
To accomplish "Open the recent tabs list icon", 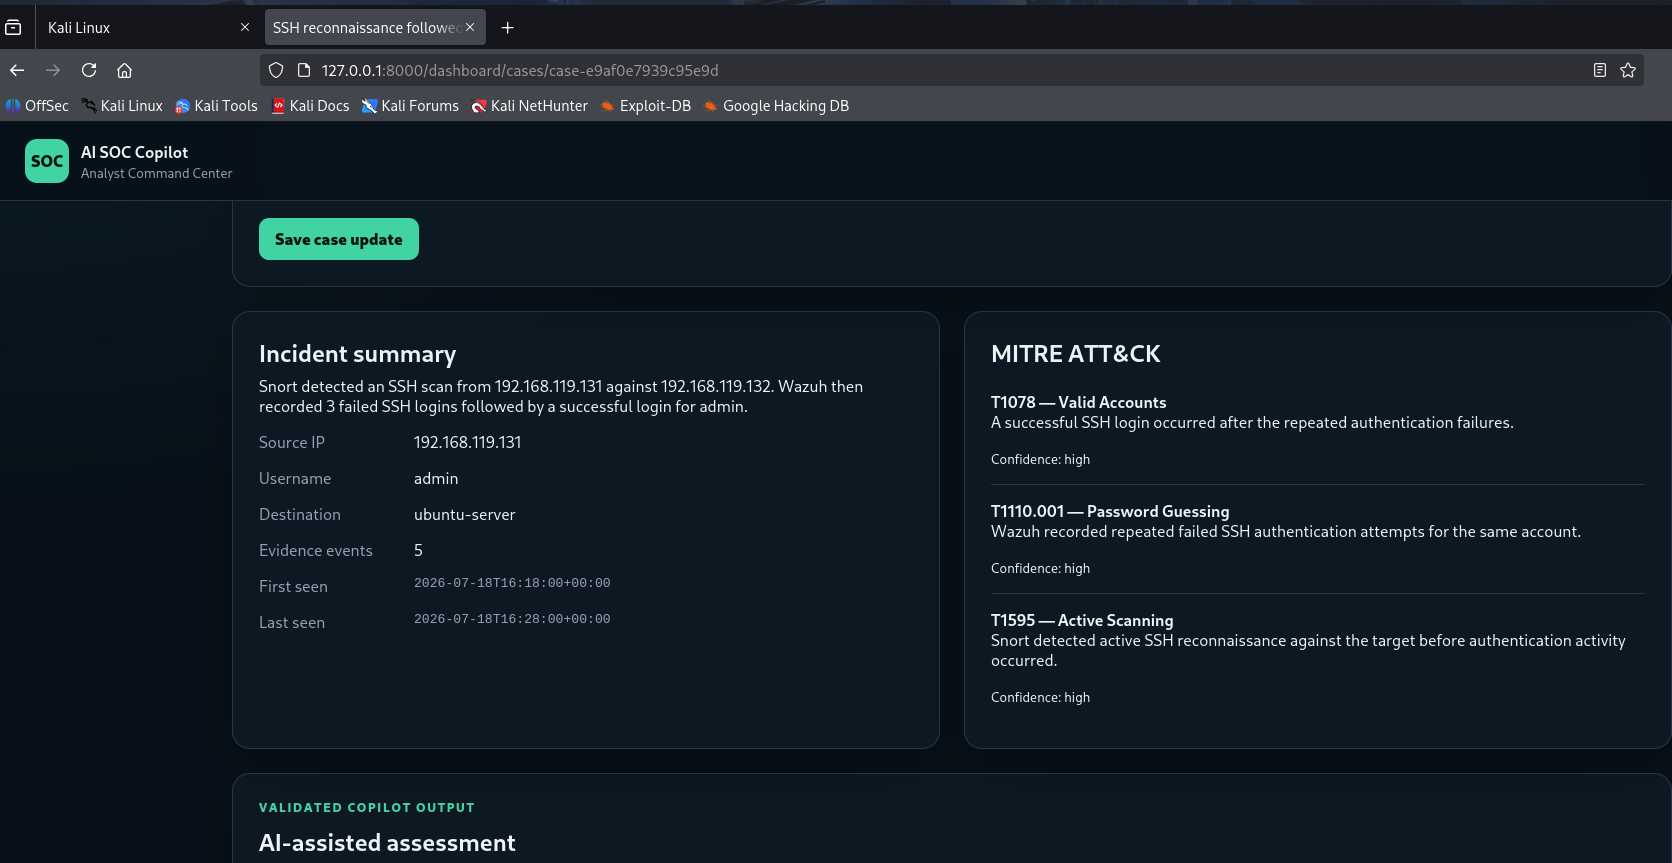I will tap(13, 28).
